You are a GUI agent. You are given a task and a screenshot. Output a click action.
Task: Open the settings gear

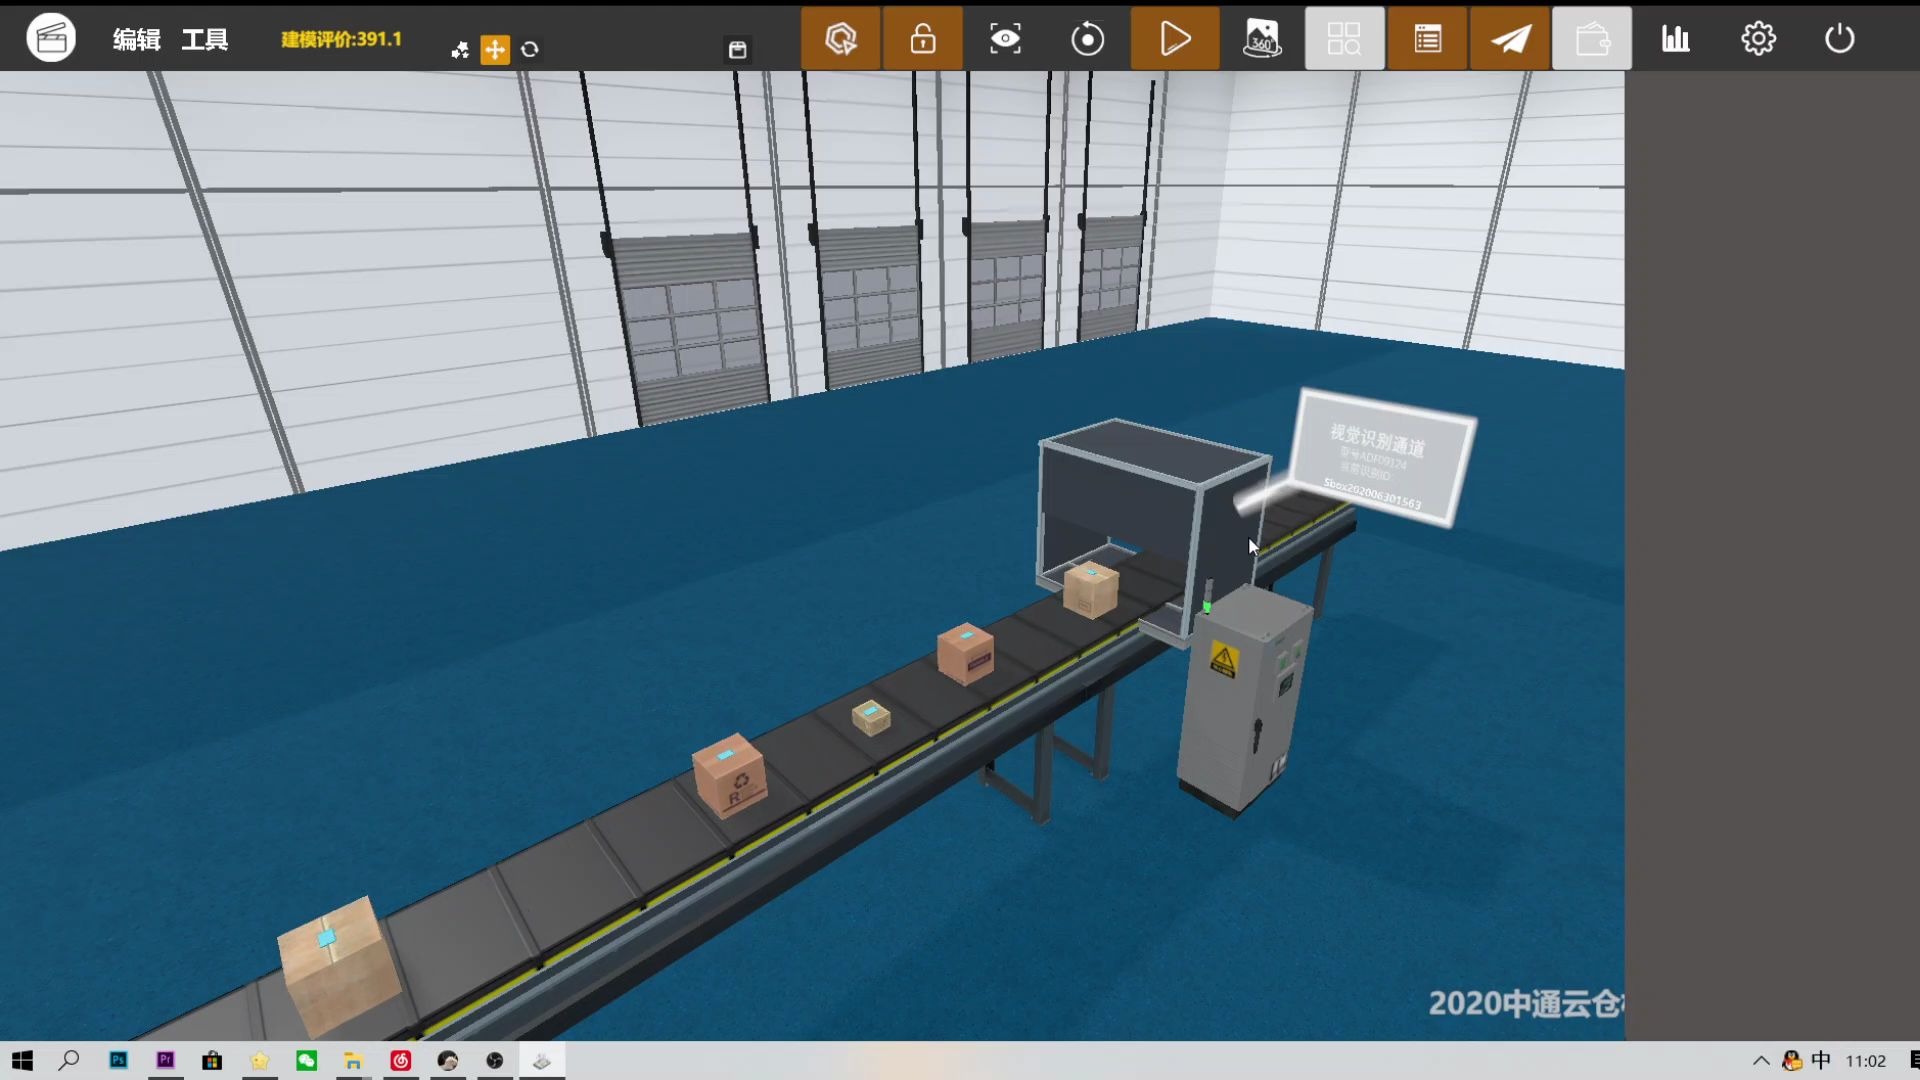(x=1758, y=39)
